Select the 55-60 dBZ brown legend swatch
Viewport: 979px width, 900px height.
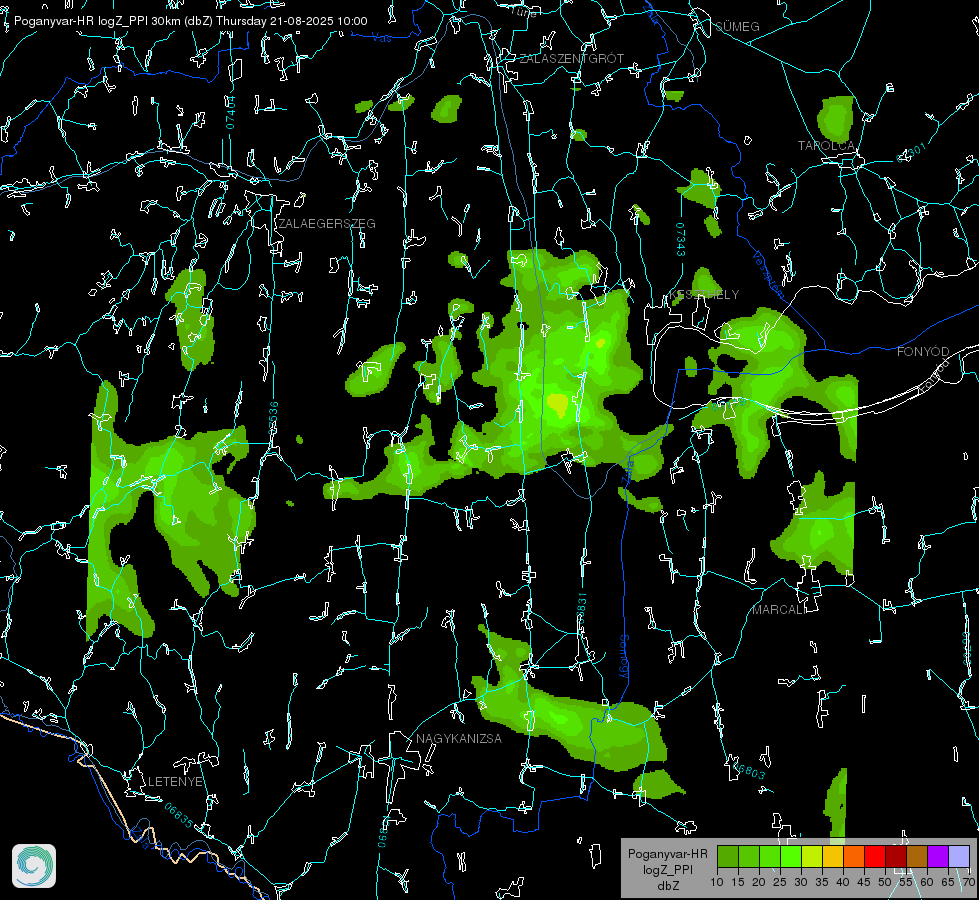[917, 856]
